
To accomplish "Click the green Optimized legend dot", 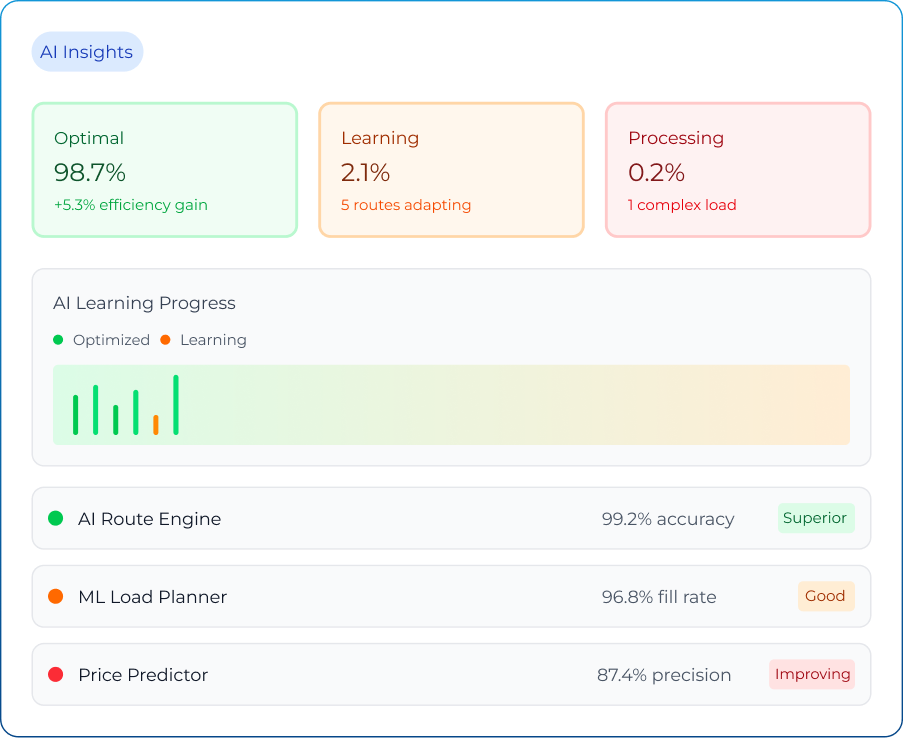I will click(58, 340).
